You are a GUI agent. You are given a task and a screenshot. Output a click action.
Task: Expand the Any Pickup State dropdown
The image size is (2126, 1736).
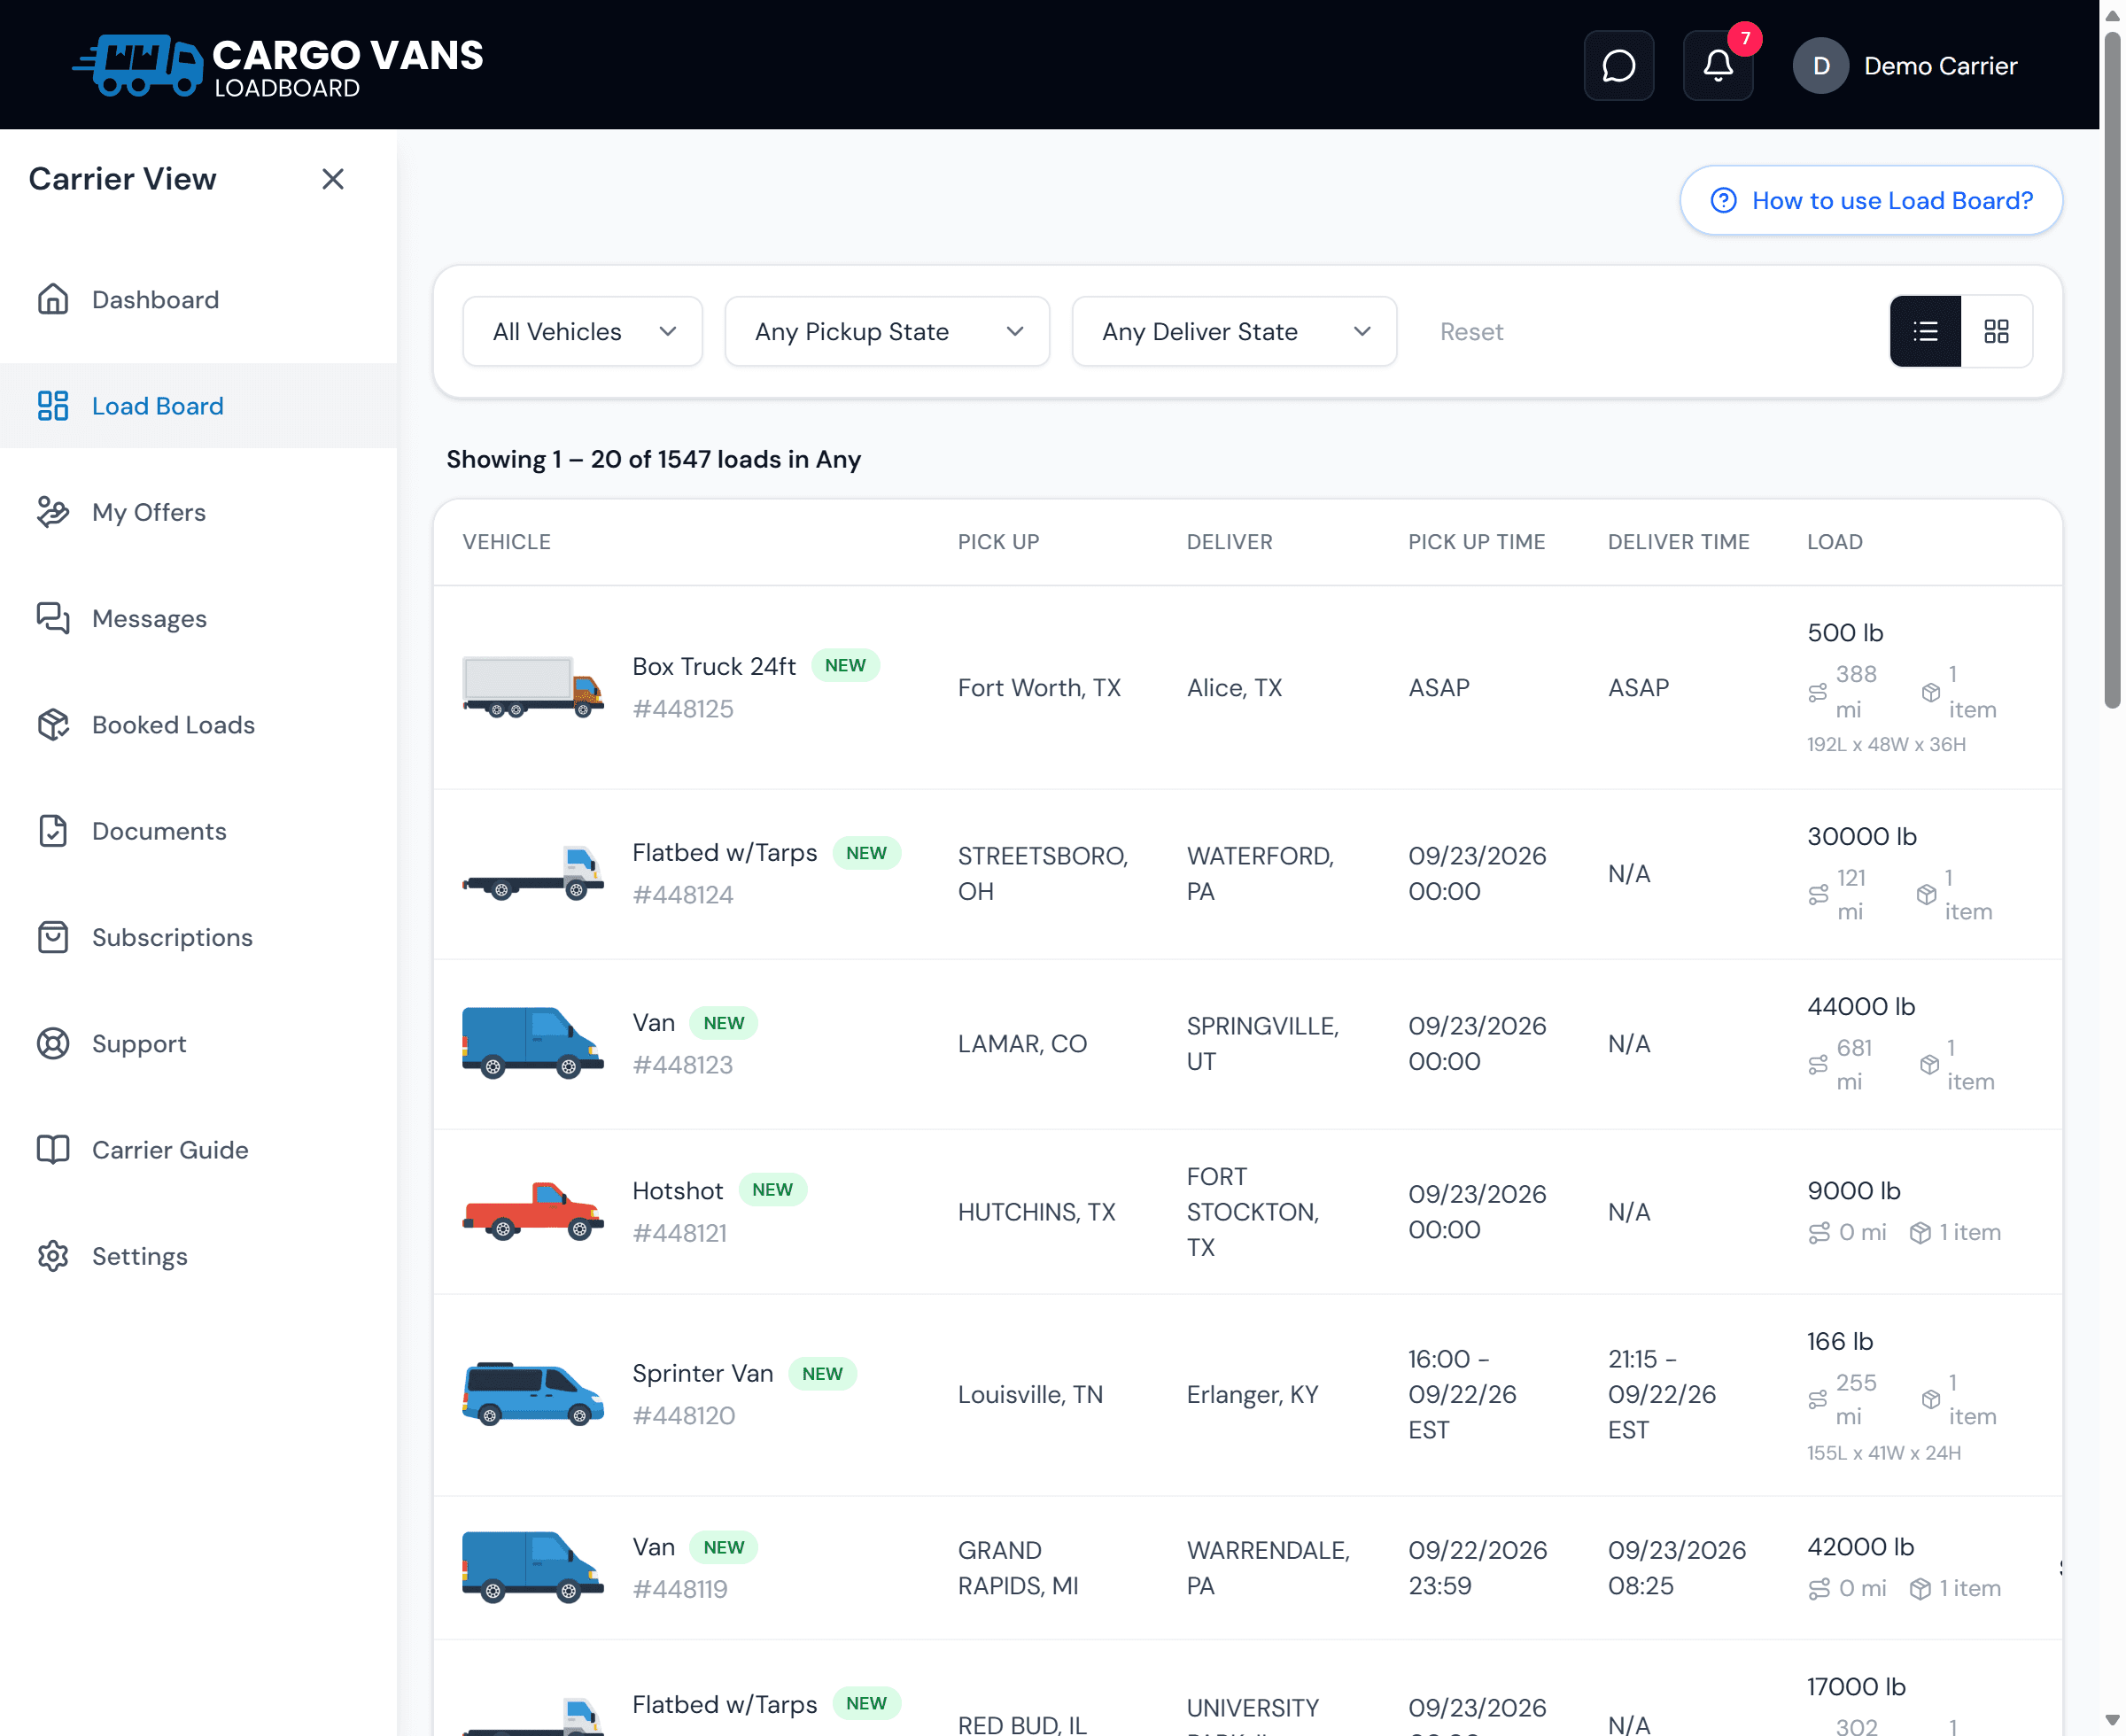pos(888,331)
